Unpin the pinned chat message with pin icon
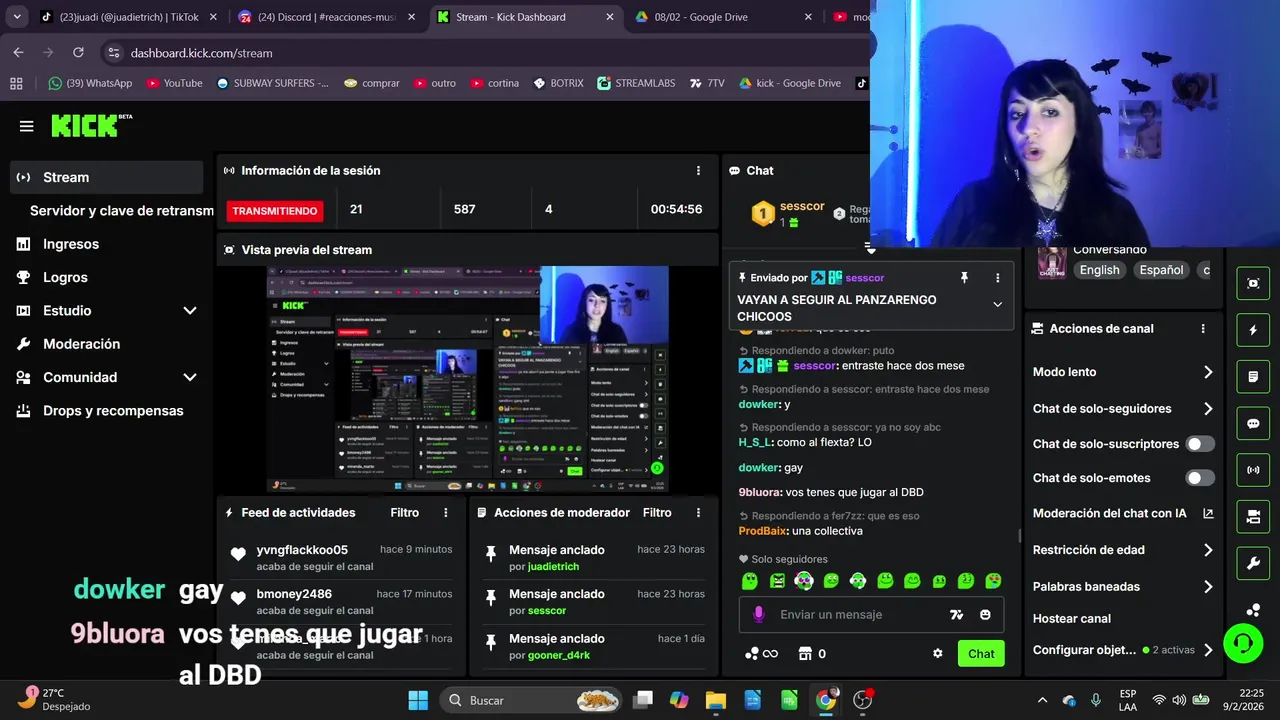The height and width of the screenshot is (720, 1280). [964, 278]
